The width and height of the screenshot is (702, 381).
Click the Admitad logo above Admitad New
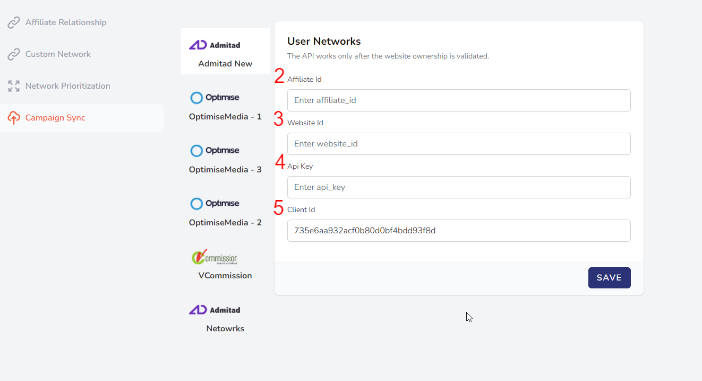click(x=215, y=45)
